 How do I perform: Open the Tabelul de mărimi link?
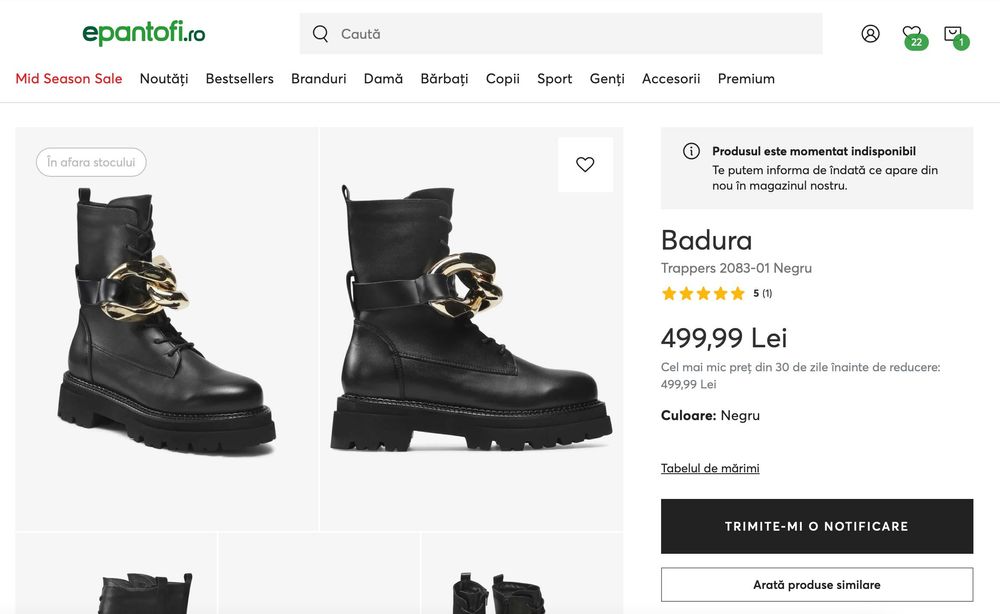tap(710, 468)
